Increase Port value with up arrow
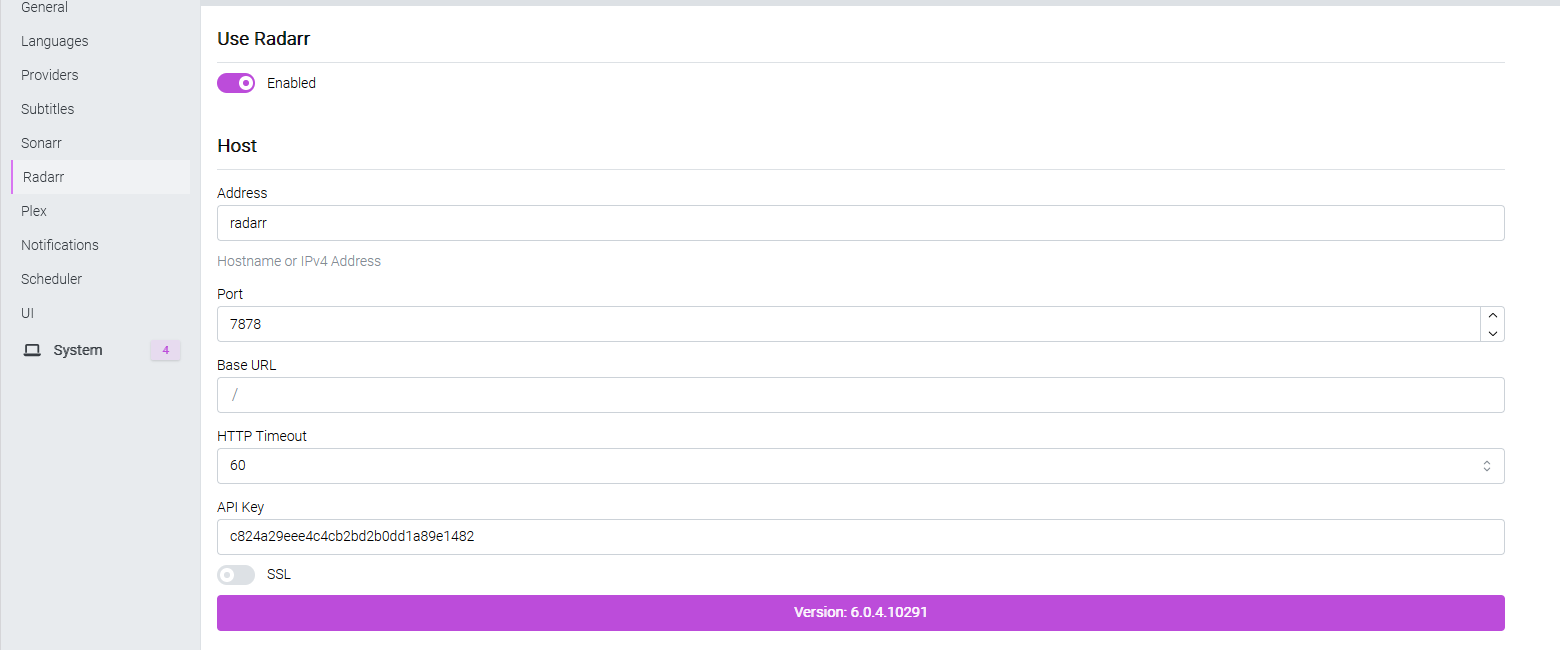This screenshot has width=1560, height=650. click(x=1492, y=315)
